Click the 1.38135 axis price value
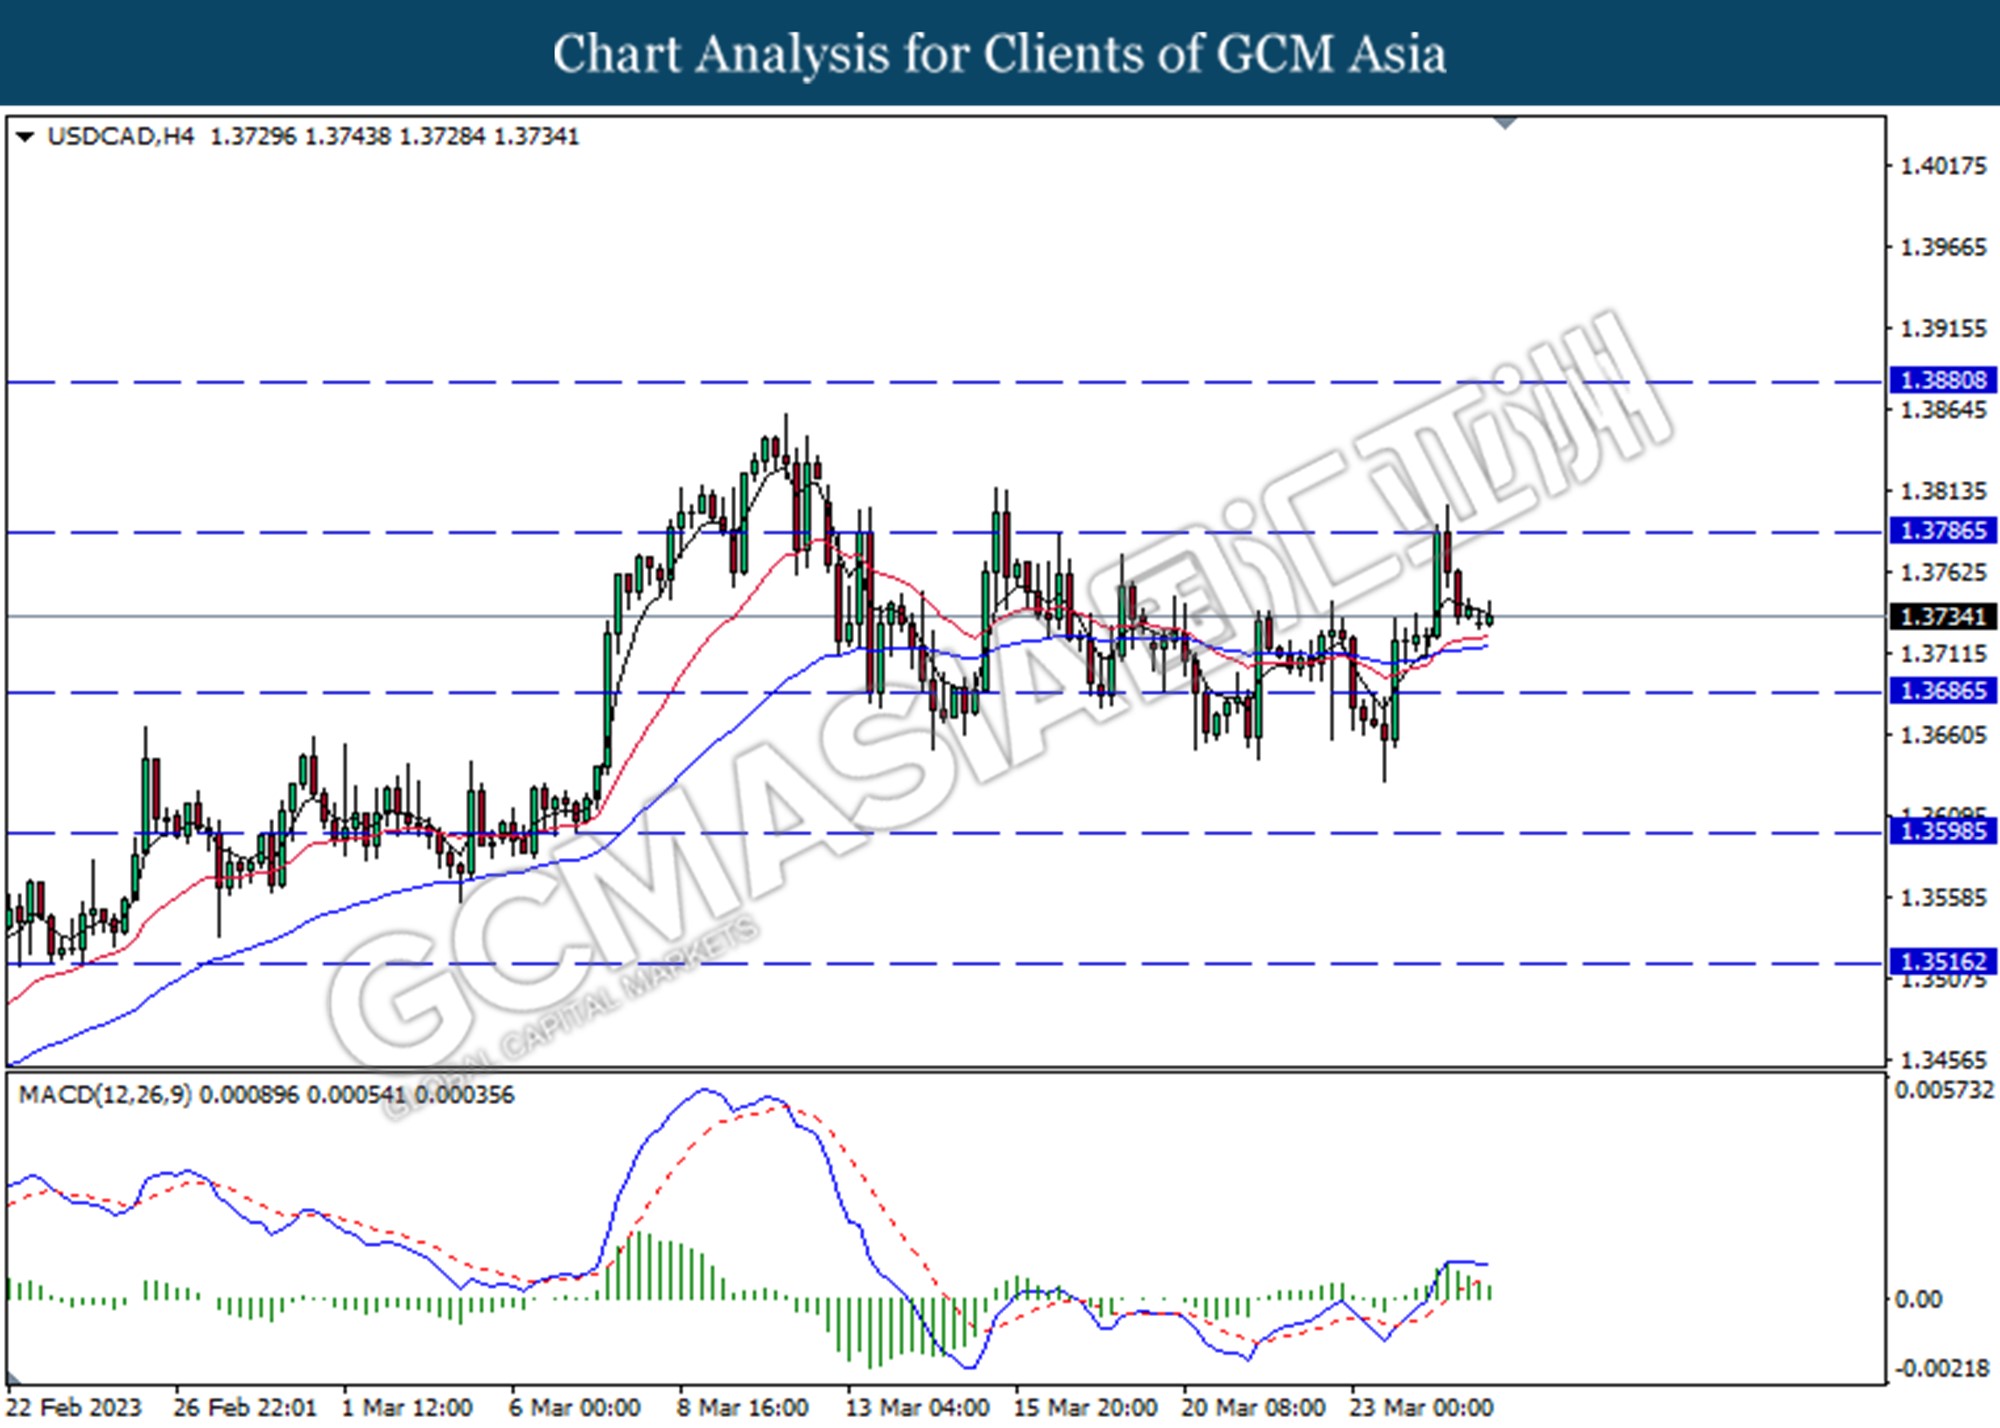The height and width of the screenshot is (1428, 2000). (1943, 491)
